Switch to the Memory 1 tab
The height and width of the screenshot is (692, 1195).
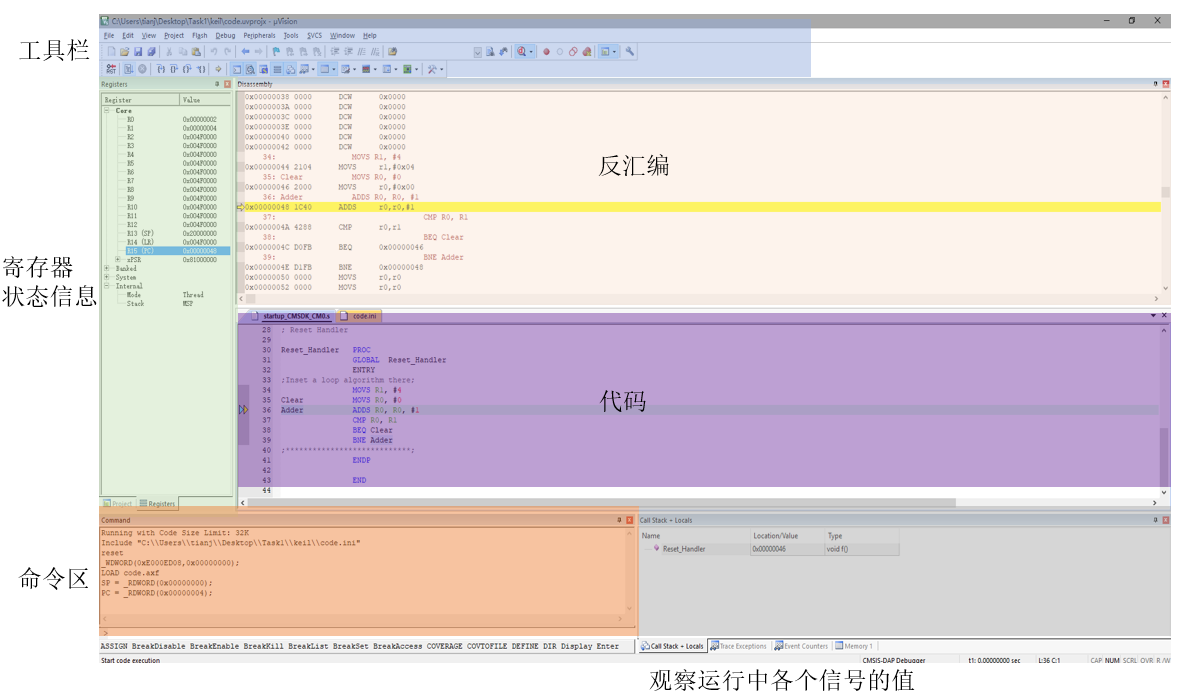click(854, 646)
